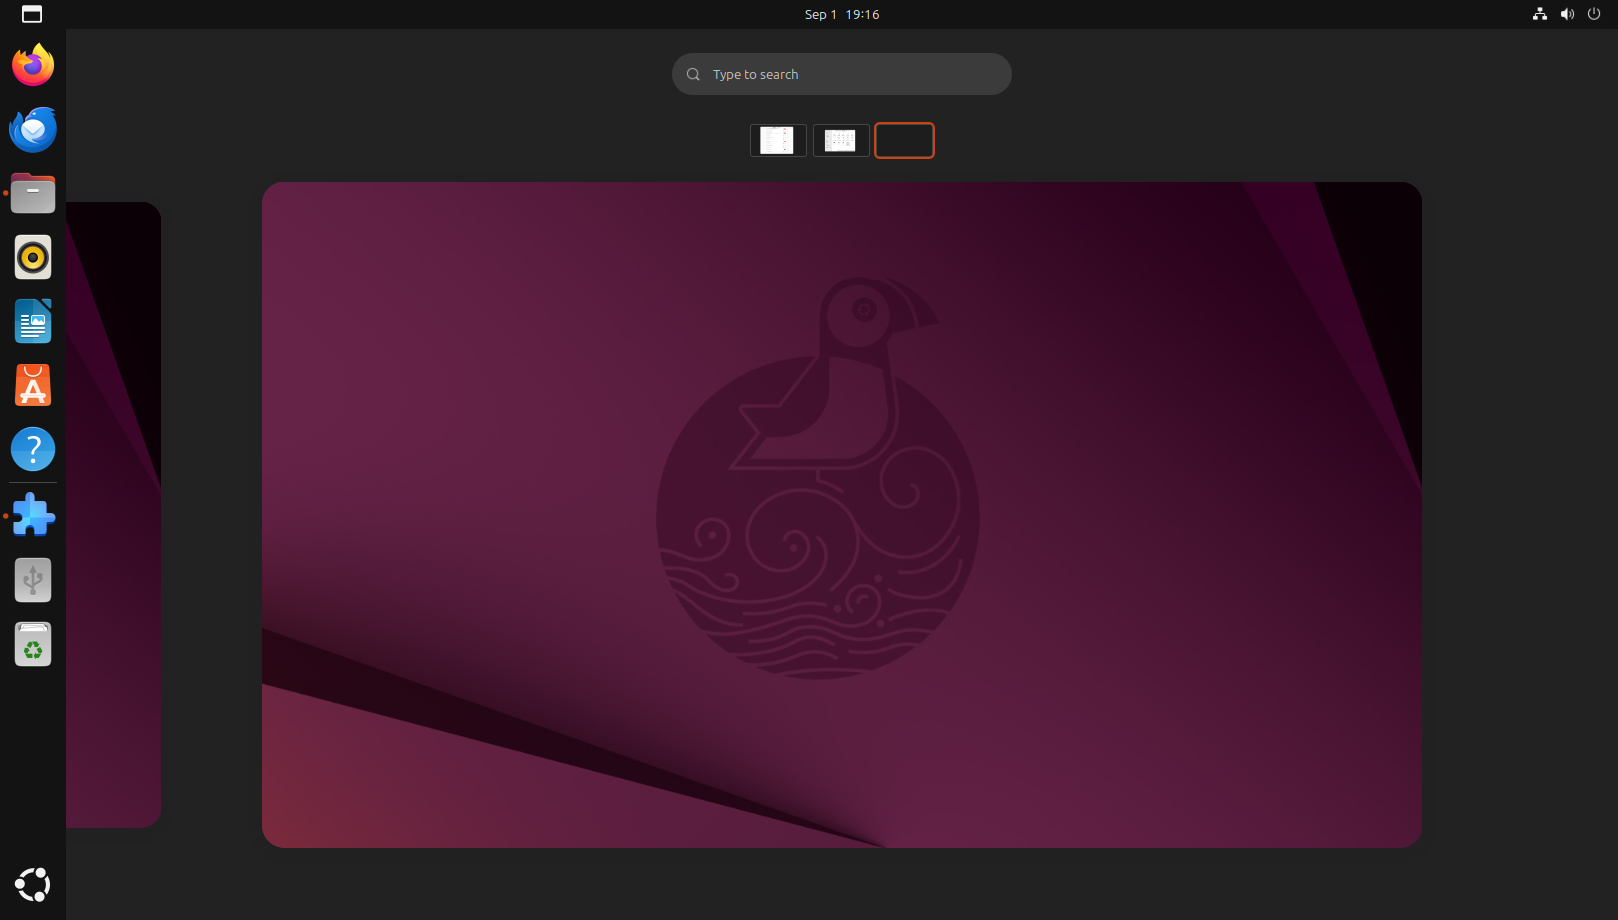Open the Trash from the dock
The width and height of the screenshot is (1618, 920).
[x=33, y=644]
